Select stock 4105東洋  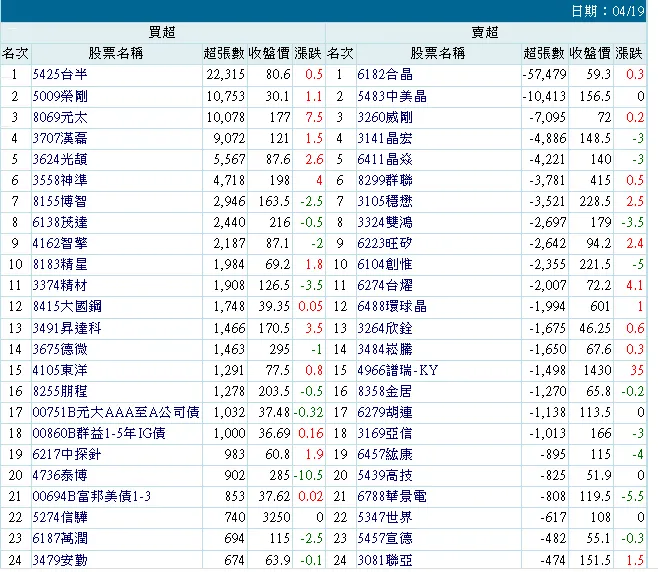click(x=60, y=370)
